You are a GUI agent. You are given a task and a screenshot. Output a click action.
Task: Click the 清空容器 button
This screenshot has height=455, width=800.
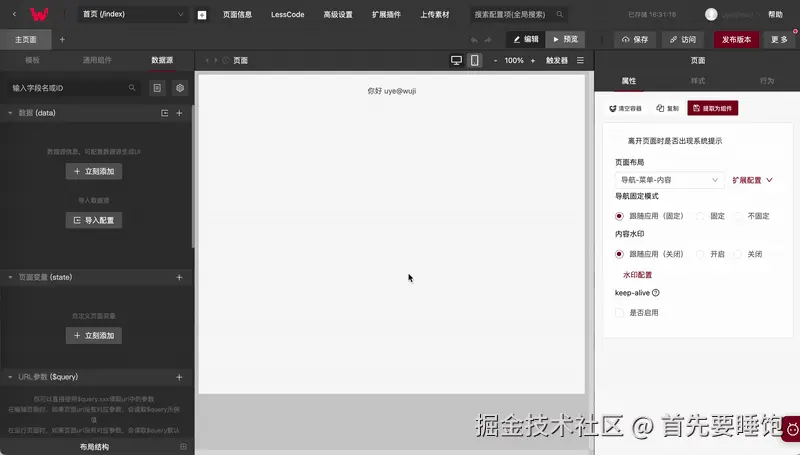coord(625,108)
